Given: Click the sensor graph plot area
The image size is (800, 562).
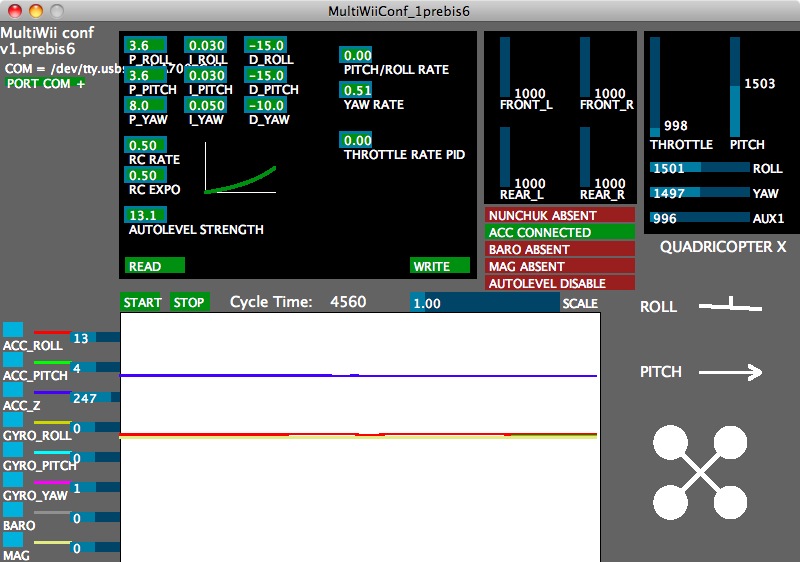Looking at the screenshot, I should pos(360,437).
